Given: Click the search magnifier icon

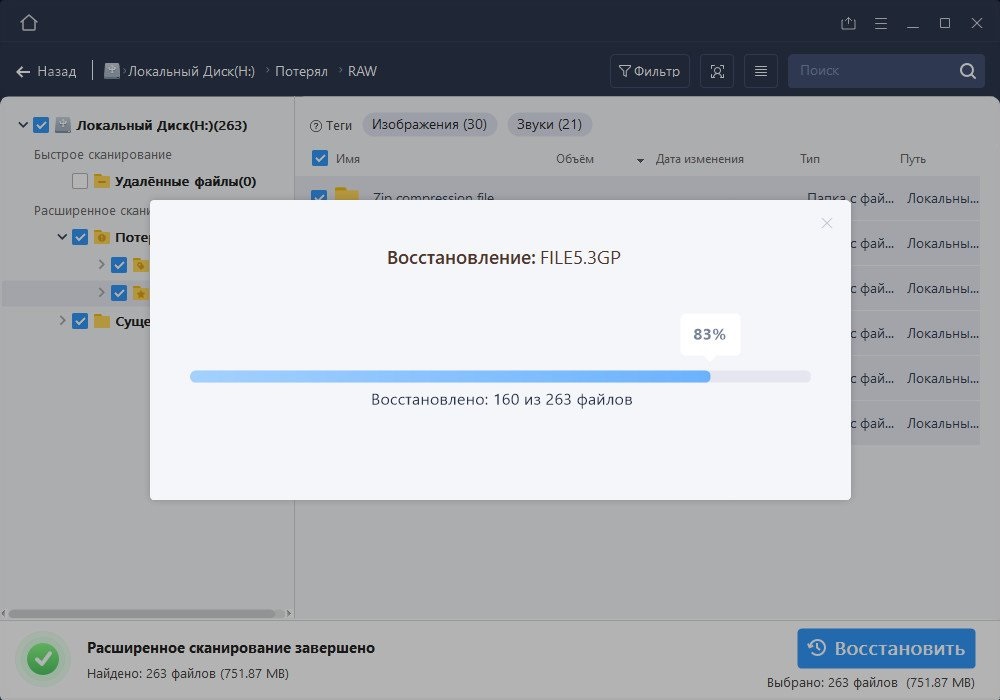Looking at the screenshot, I should [x=967, y=71].
